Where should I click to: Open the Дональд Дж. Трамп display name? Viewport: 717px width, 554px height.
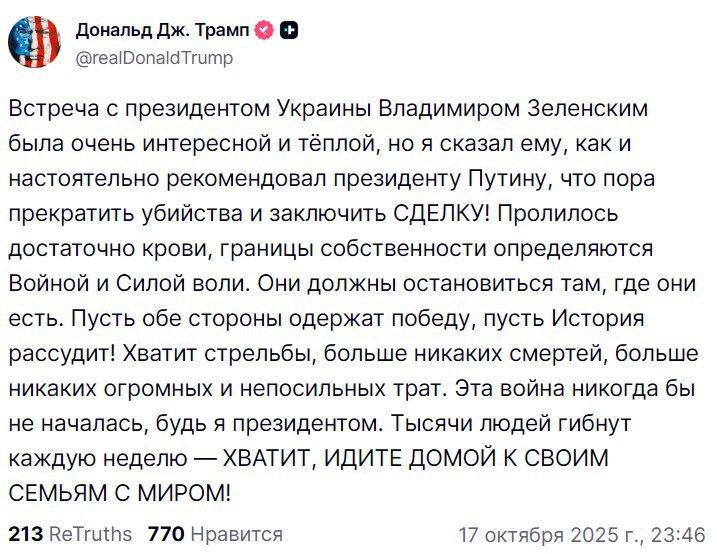[163, 32]
